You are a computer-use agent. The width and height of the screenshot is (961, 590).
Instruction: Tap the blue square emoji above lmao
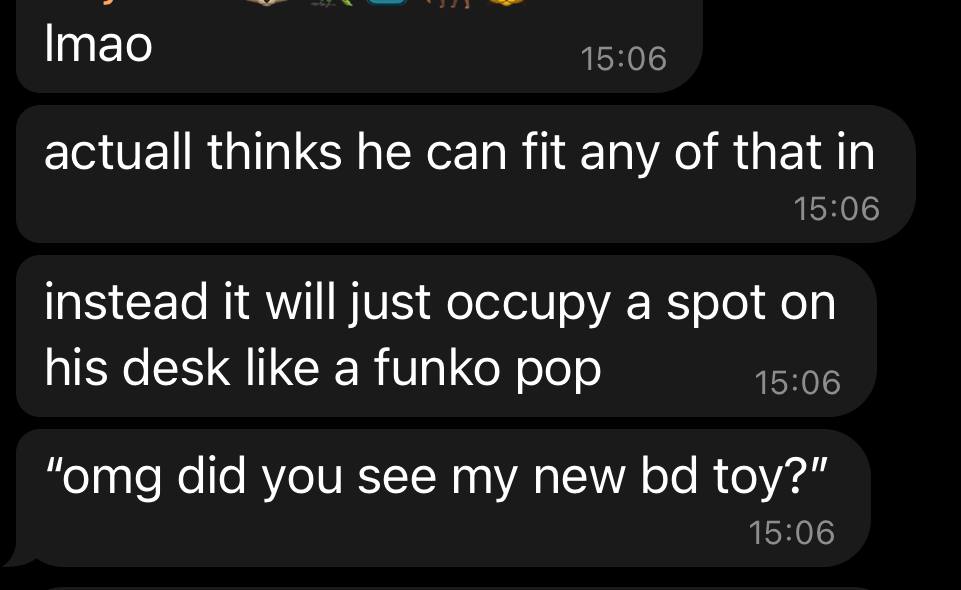387,2
